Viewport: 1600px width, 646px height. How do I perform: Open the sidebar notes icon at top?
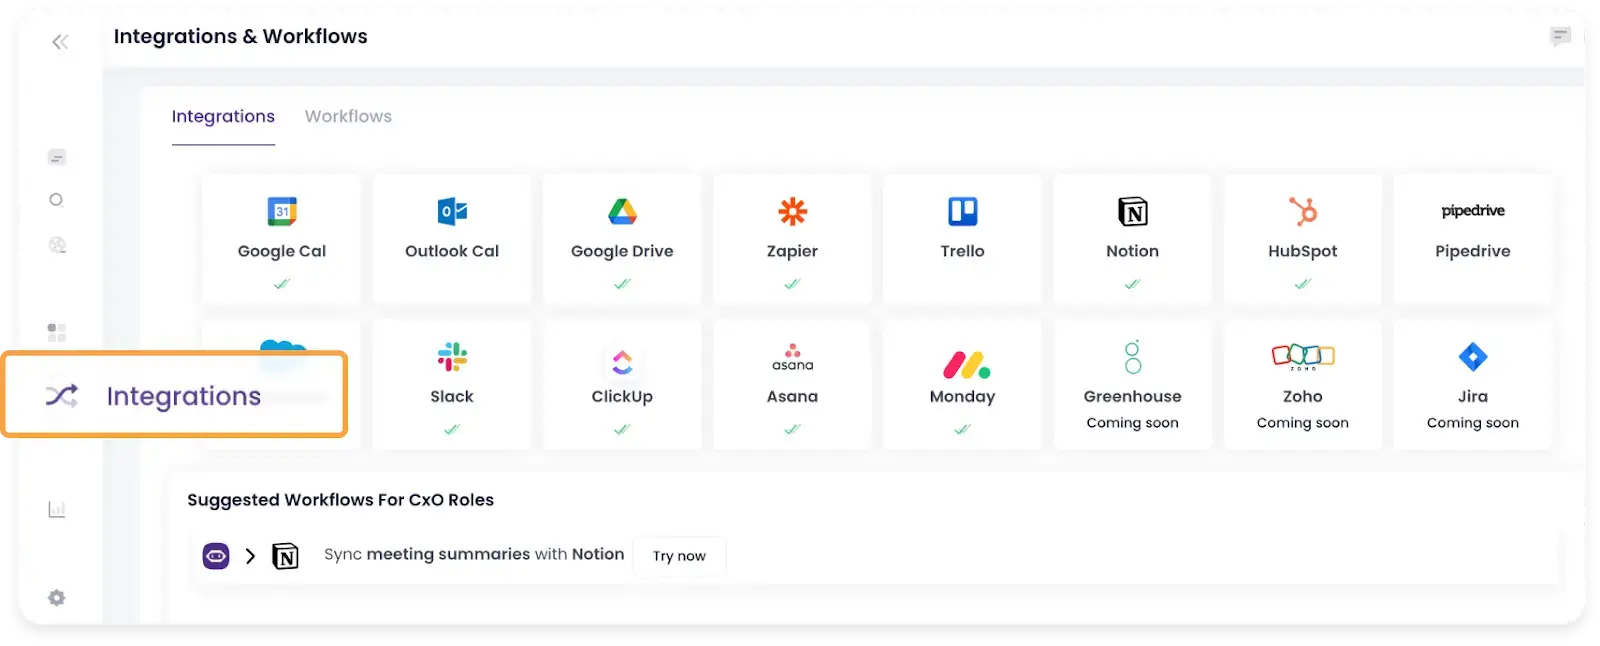57,157
